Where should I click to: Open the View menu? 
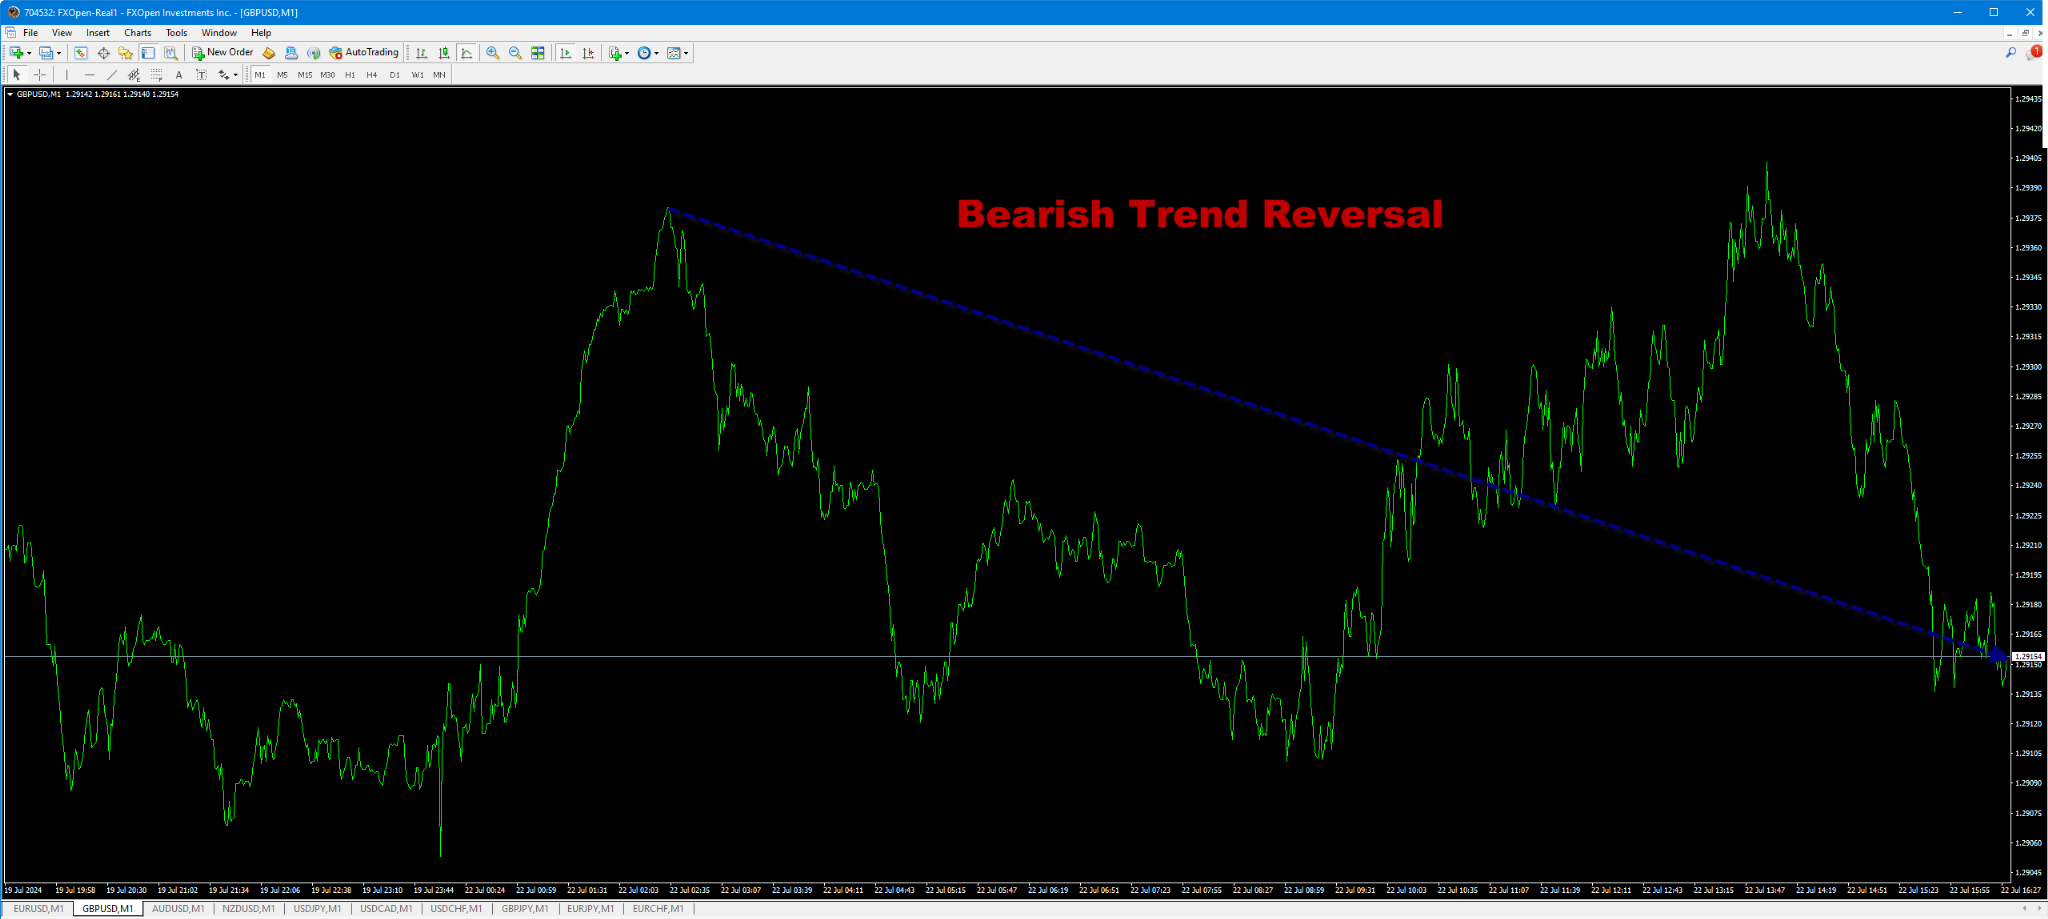(62, 33)
